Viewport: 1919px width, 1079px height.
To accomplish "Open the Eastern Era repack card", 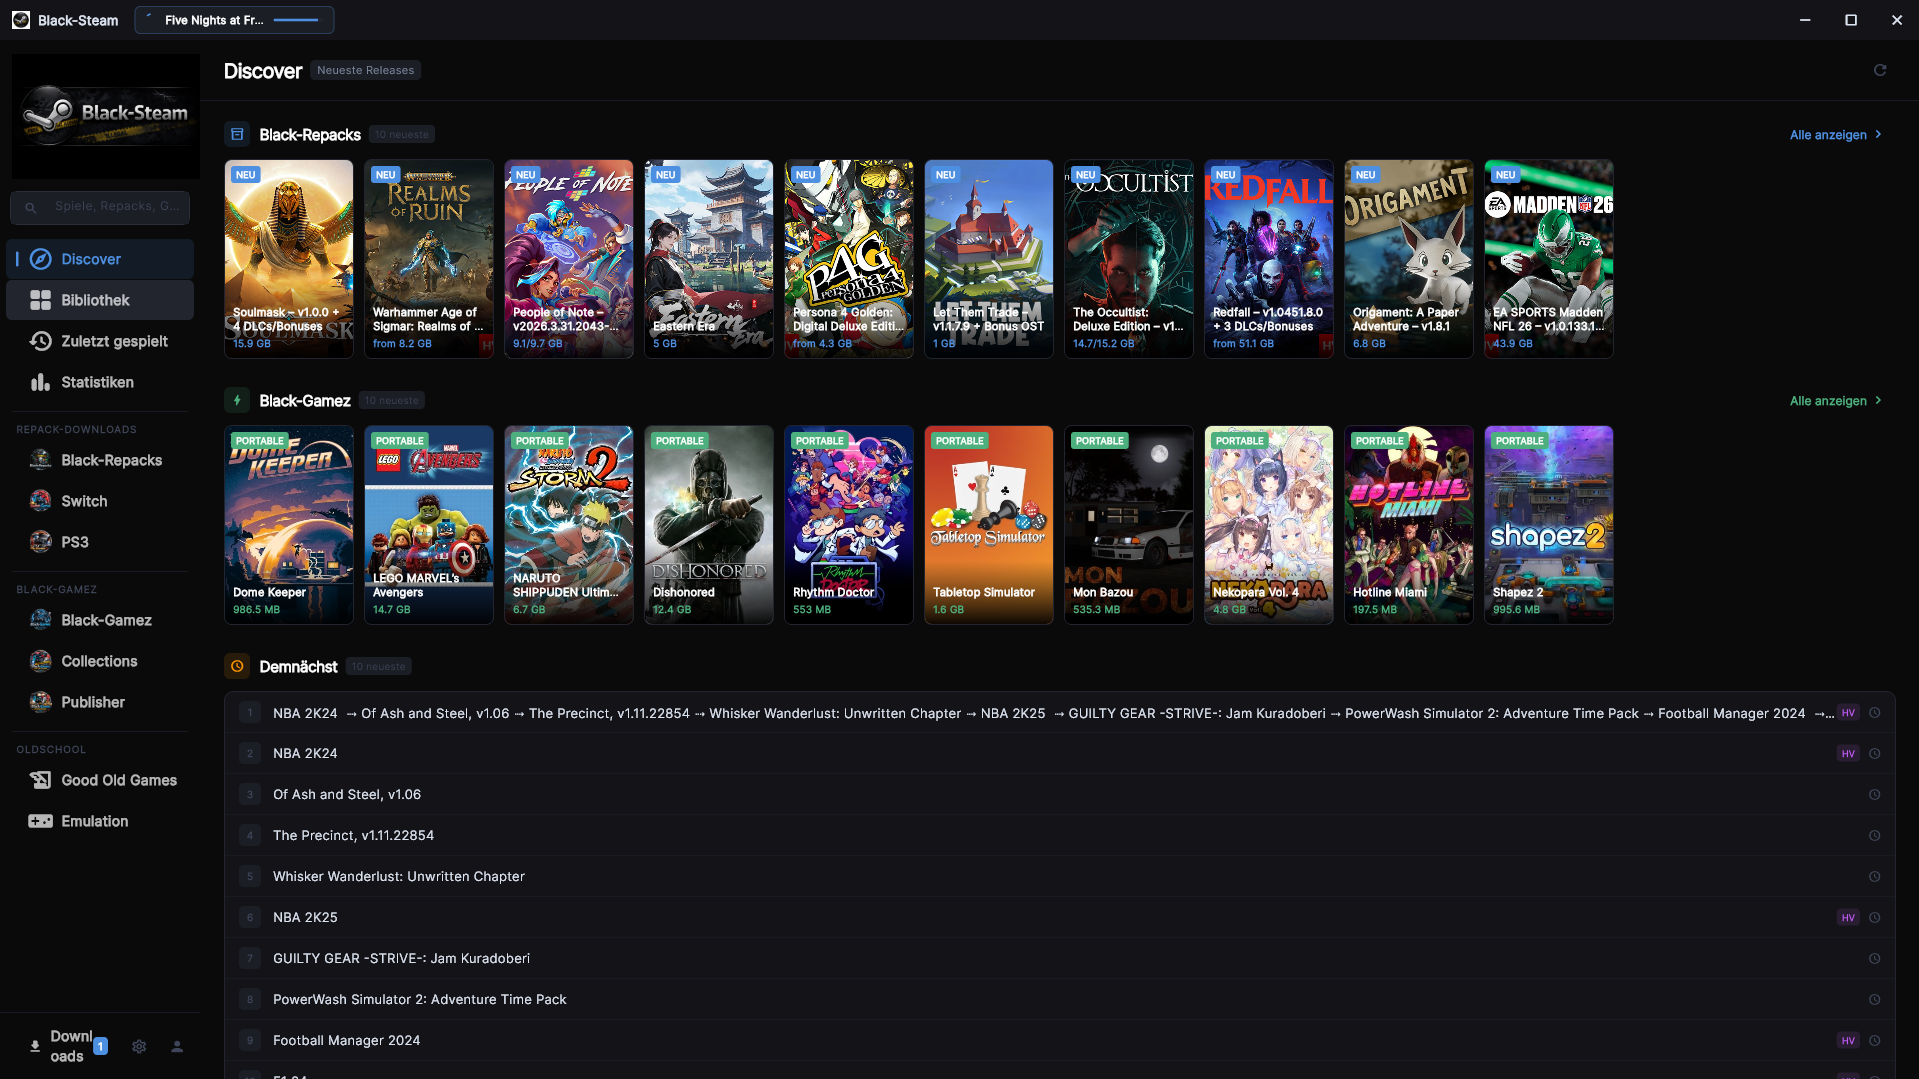I will (709, 259).
